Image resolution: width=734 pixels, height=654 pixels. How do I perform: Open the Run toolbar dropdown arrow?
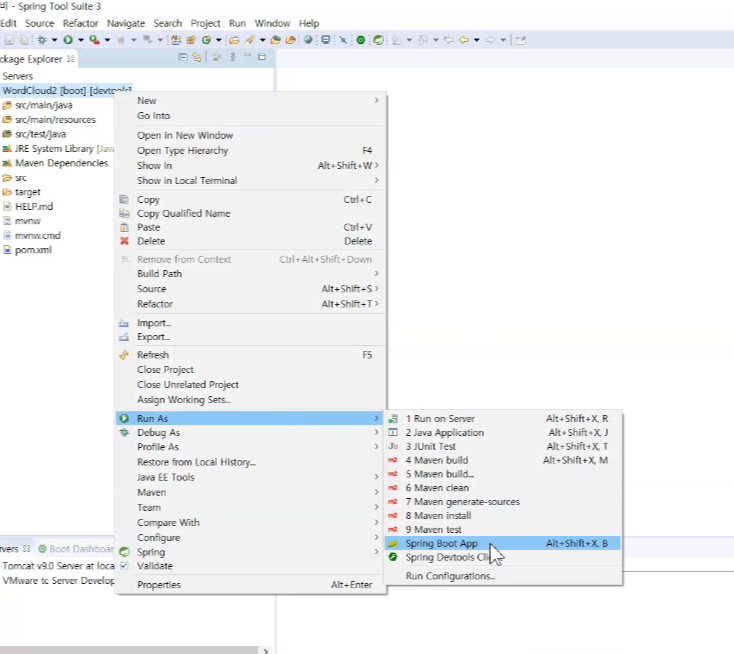[x=81, y=40]
